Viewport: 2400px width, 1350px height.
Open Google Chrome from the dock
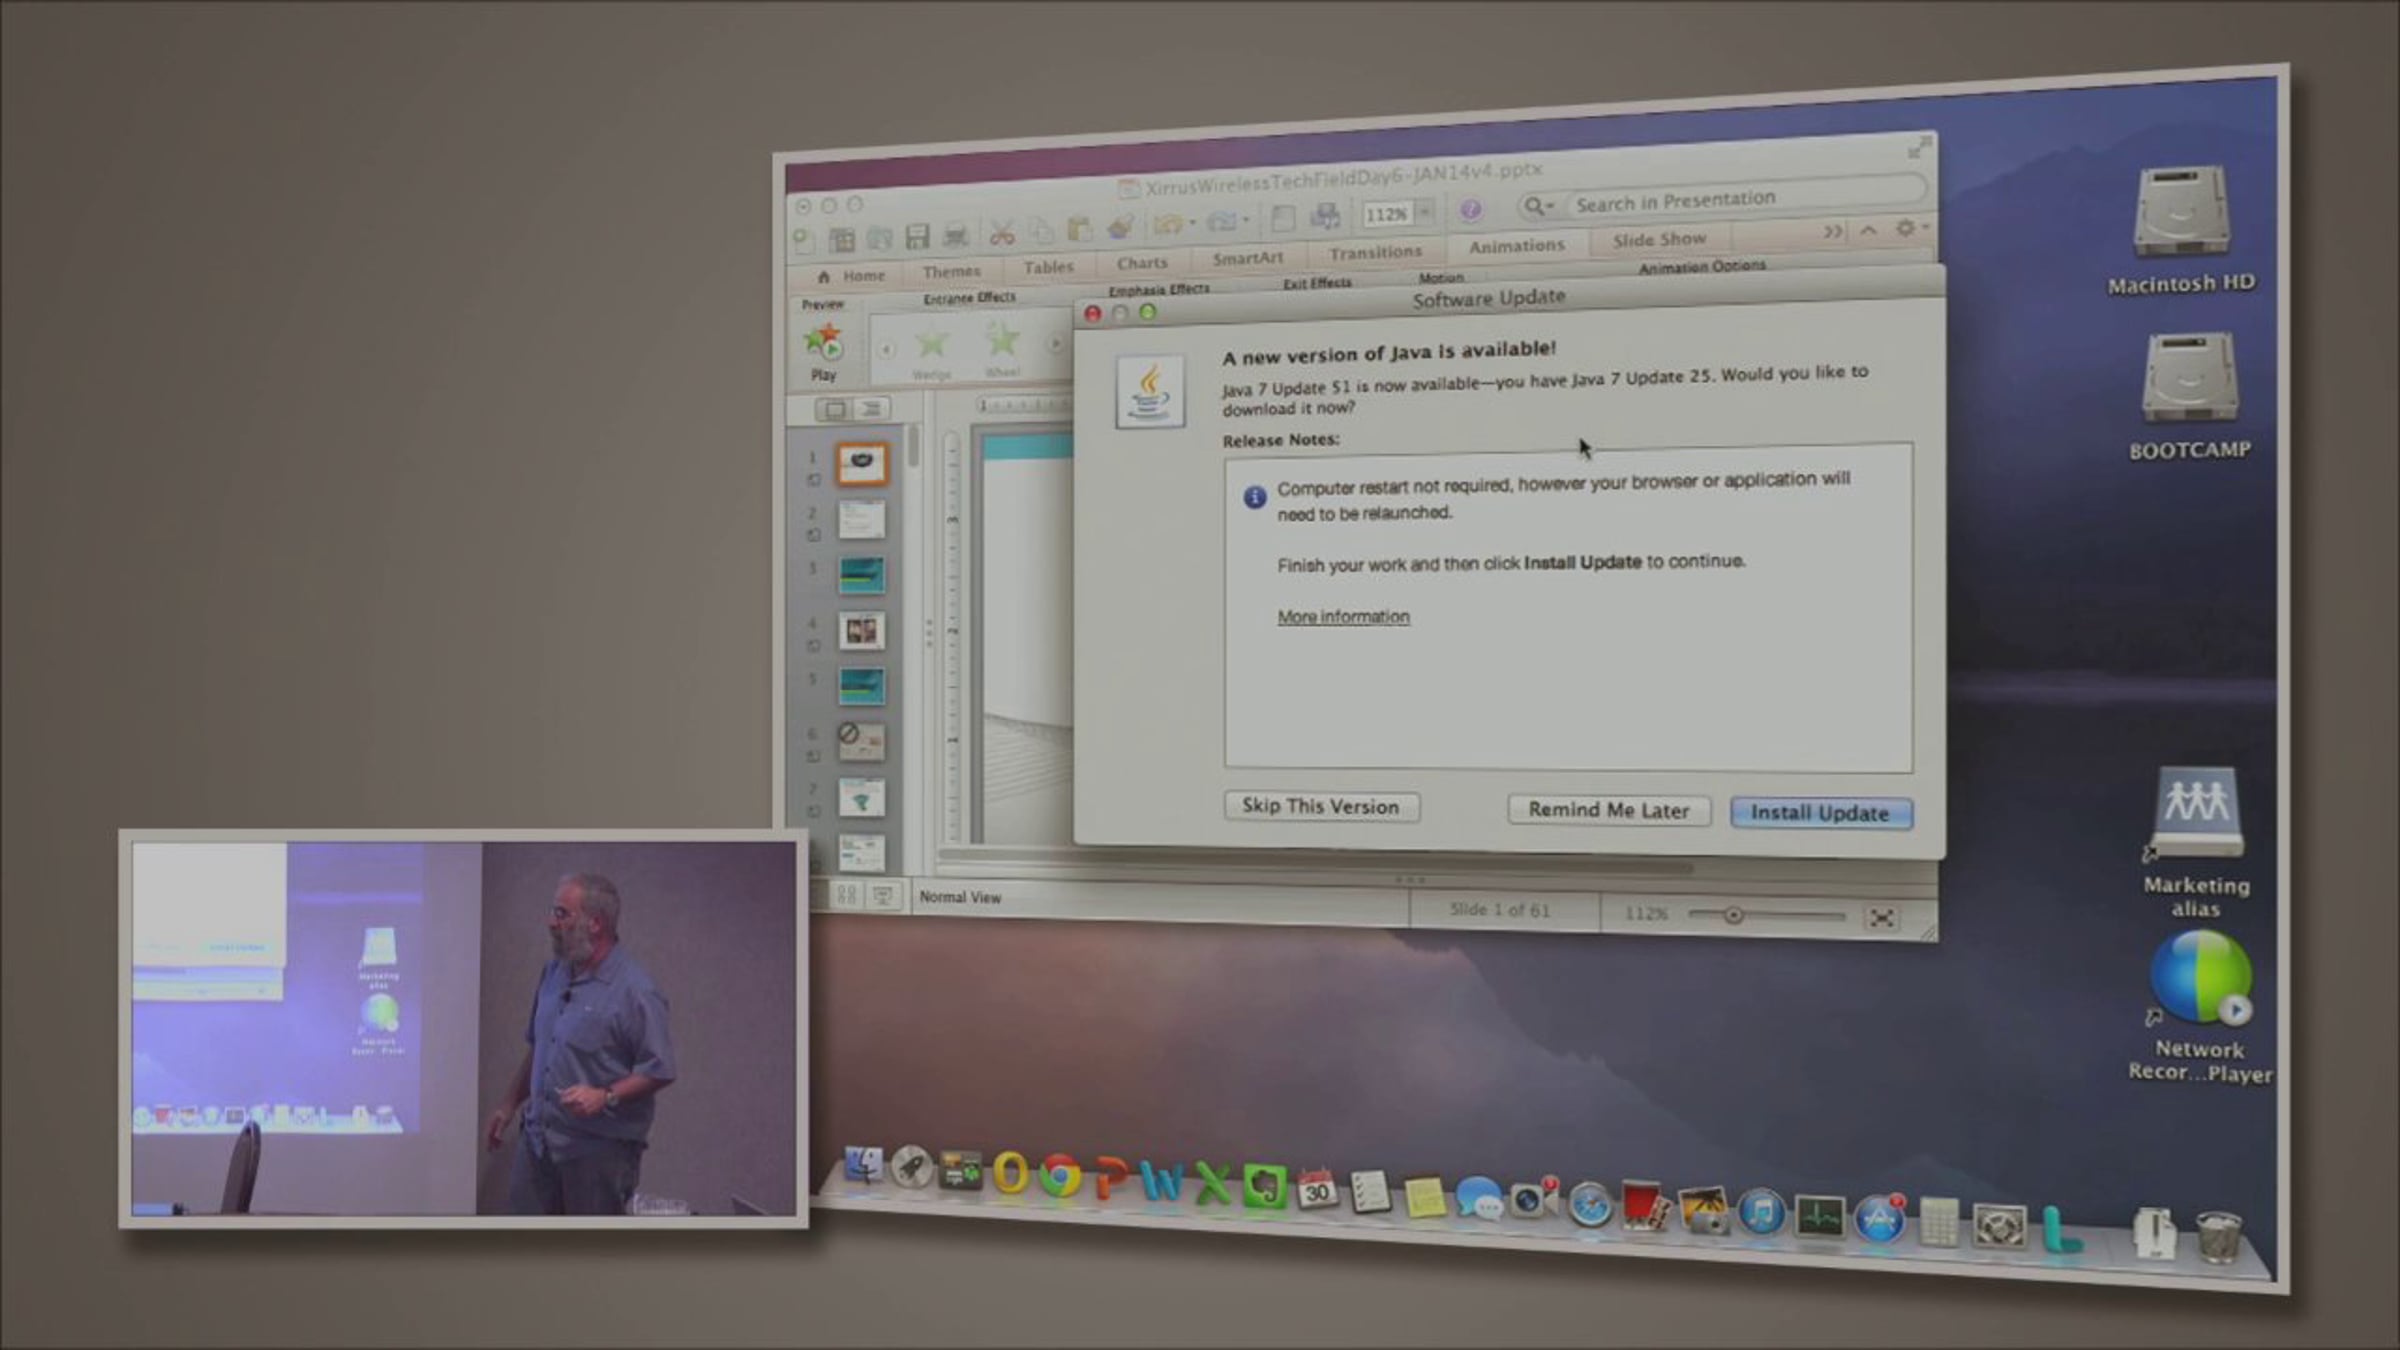[x=1060, y=1176]
